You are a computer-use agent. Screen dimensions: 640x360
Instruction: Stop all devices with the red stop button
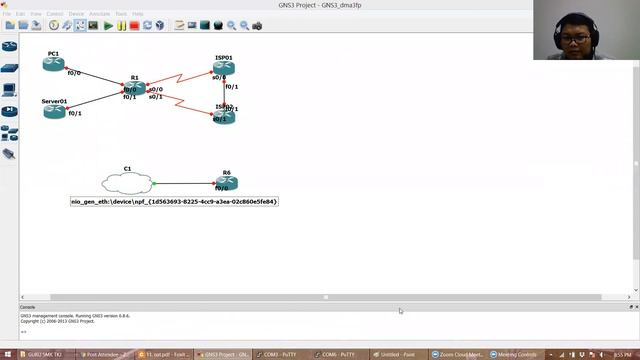(x=134, y=26)
